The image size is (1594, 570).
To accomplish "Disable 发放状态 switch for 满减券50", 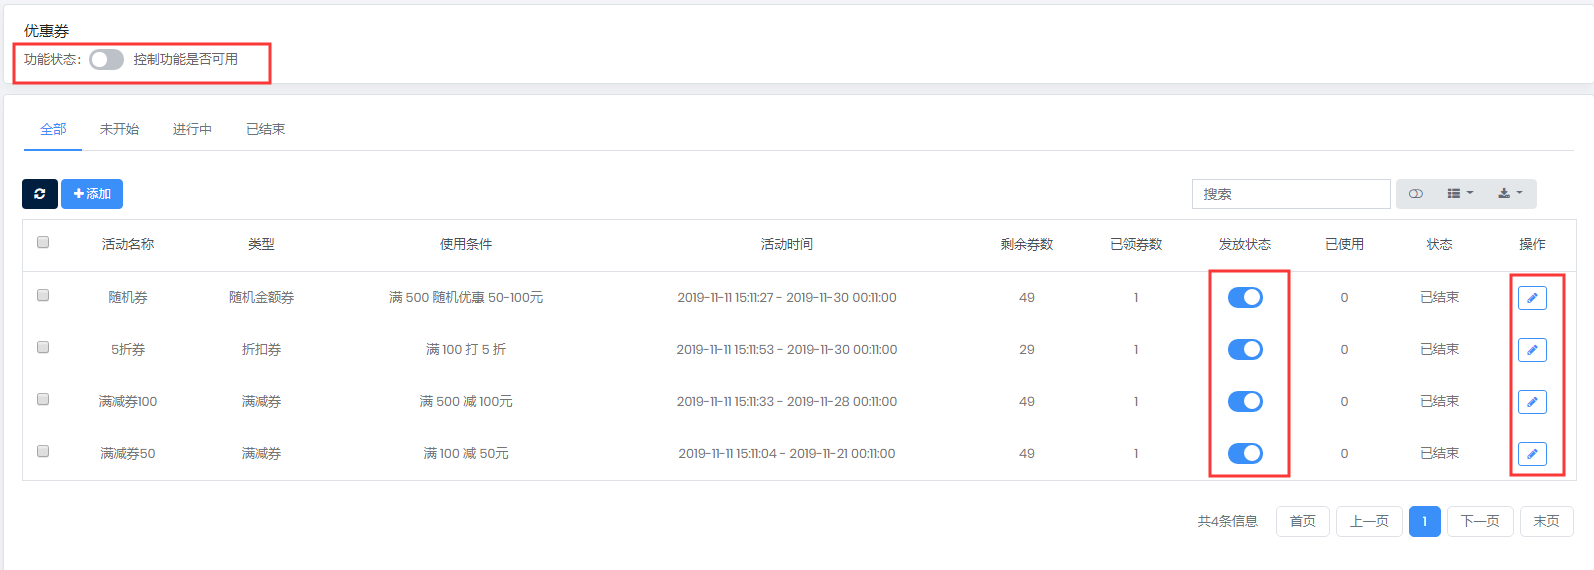I will [1245, 454].
